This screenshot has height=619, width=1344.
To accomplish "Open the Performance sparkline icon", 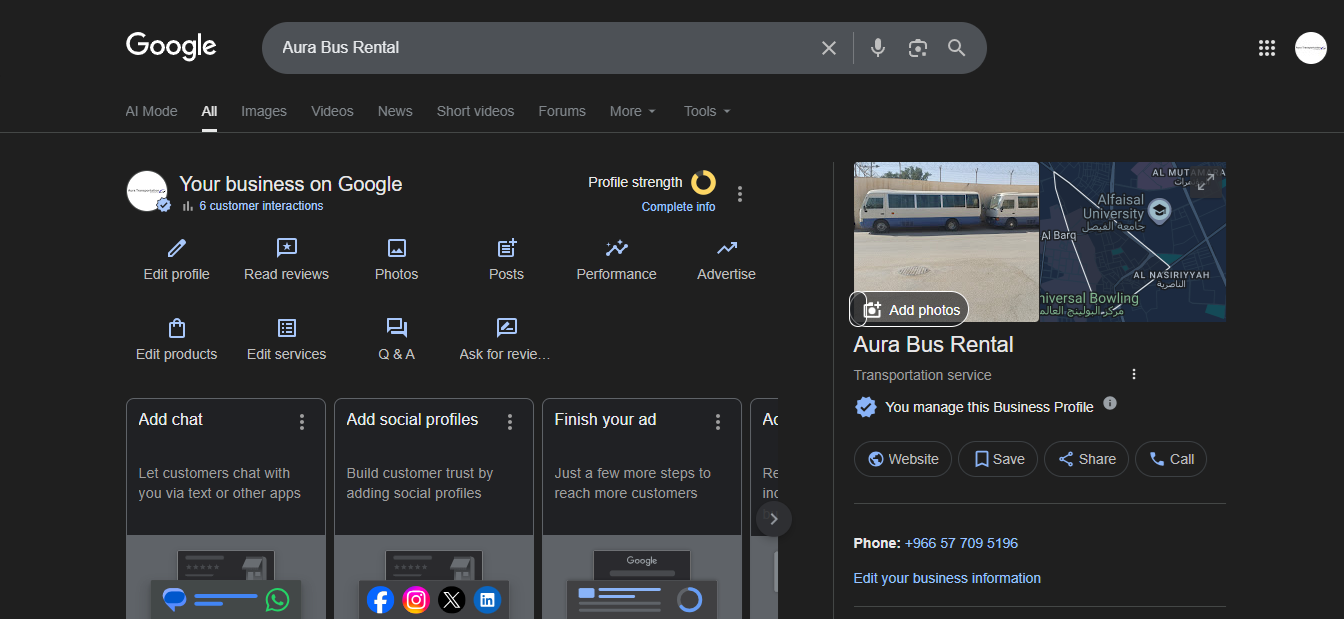I will click(617, 248).
